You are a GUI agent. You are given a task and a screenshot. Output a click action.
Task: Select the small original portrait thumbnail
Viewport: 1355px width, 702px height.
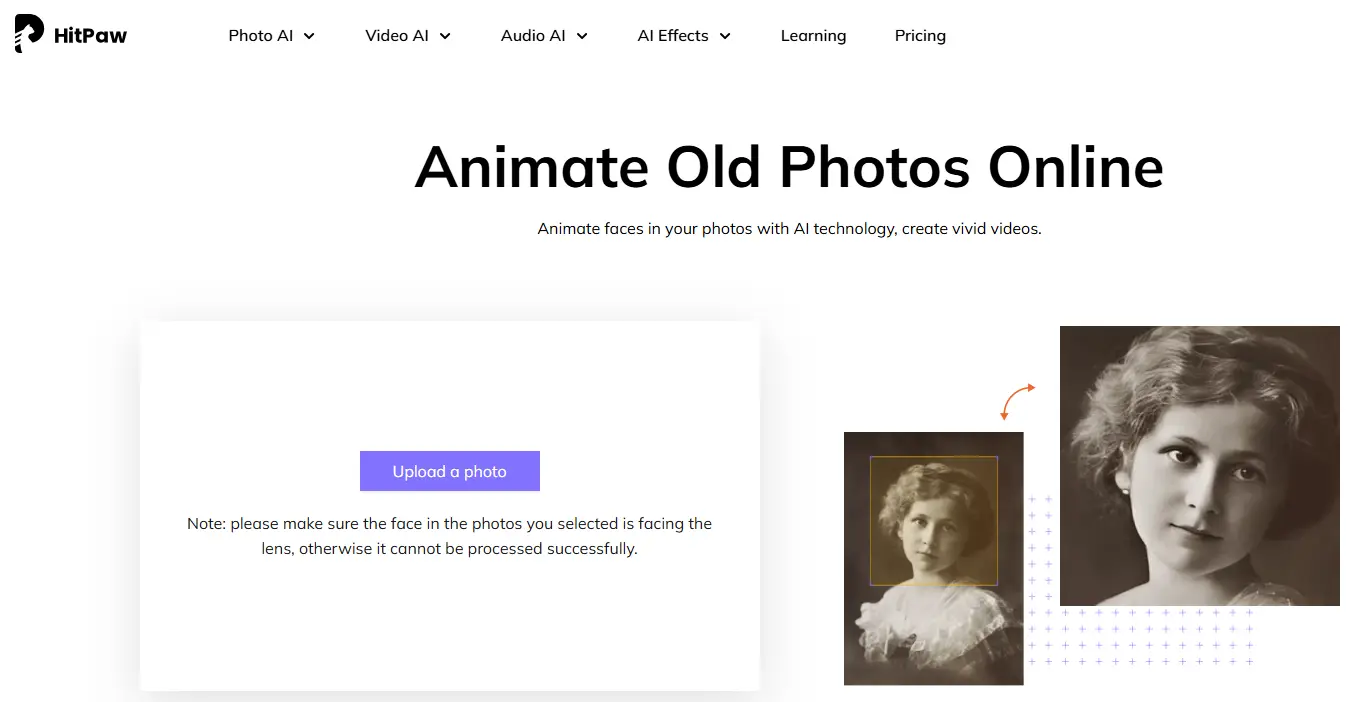click(x=933, y=640)
